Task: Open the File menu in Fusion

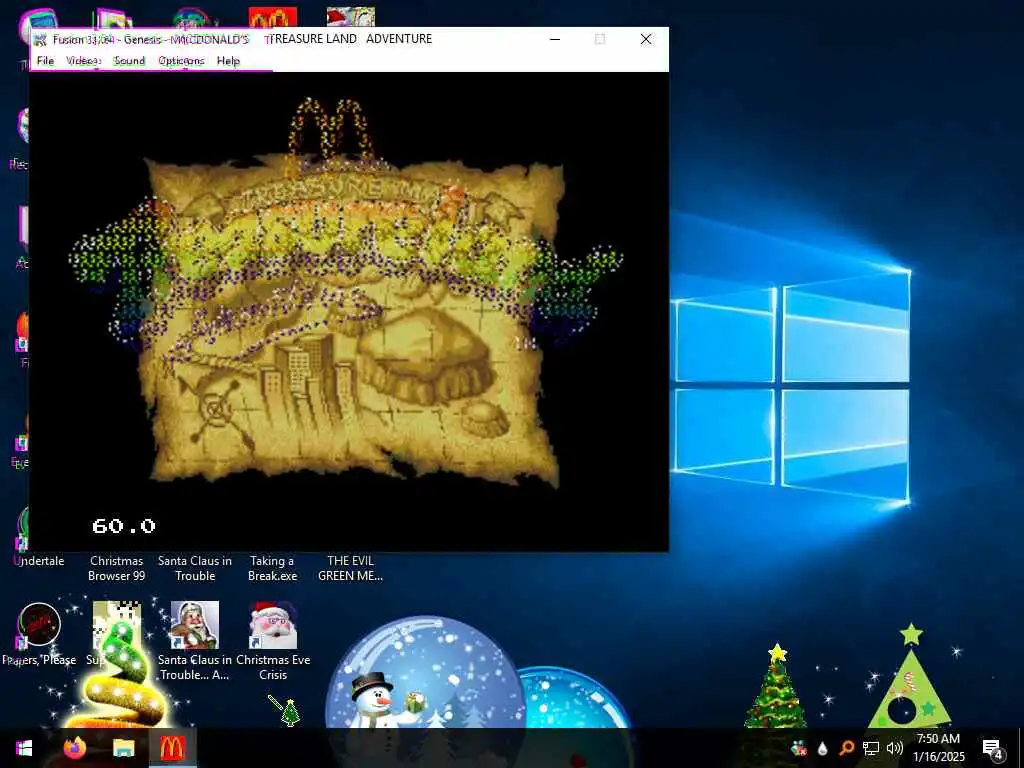Action: [45, 61]
